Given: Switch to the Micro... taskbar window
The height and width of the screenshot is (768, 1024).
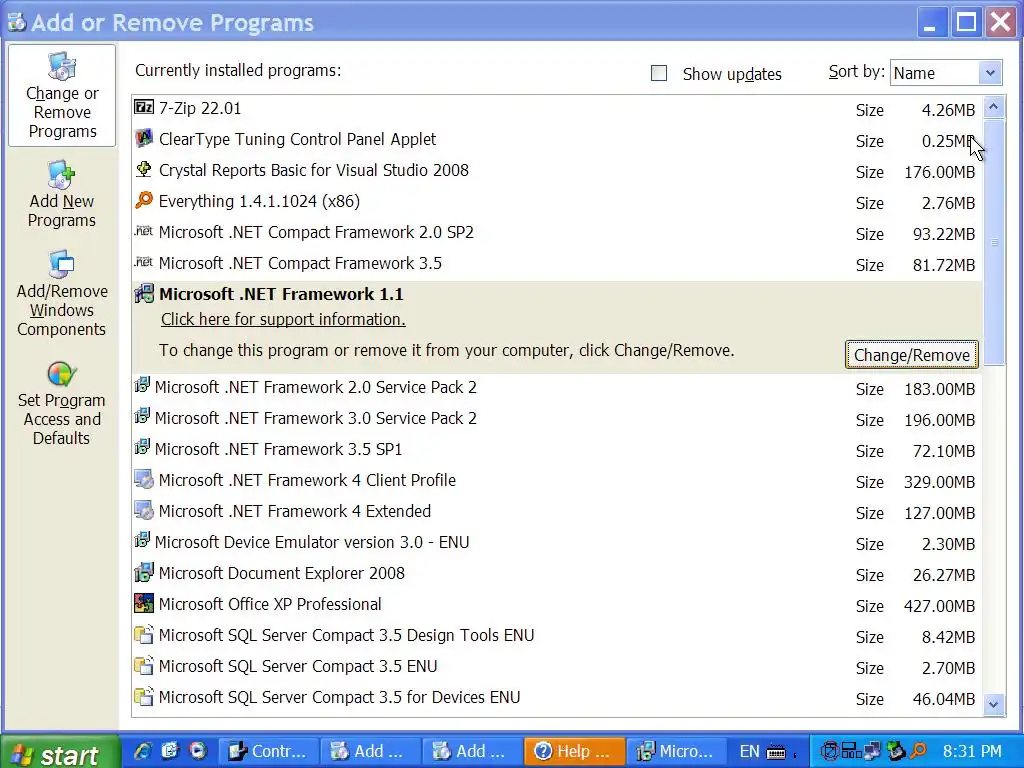Looking at the screenshot, I should tap(676, 752).
